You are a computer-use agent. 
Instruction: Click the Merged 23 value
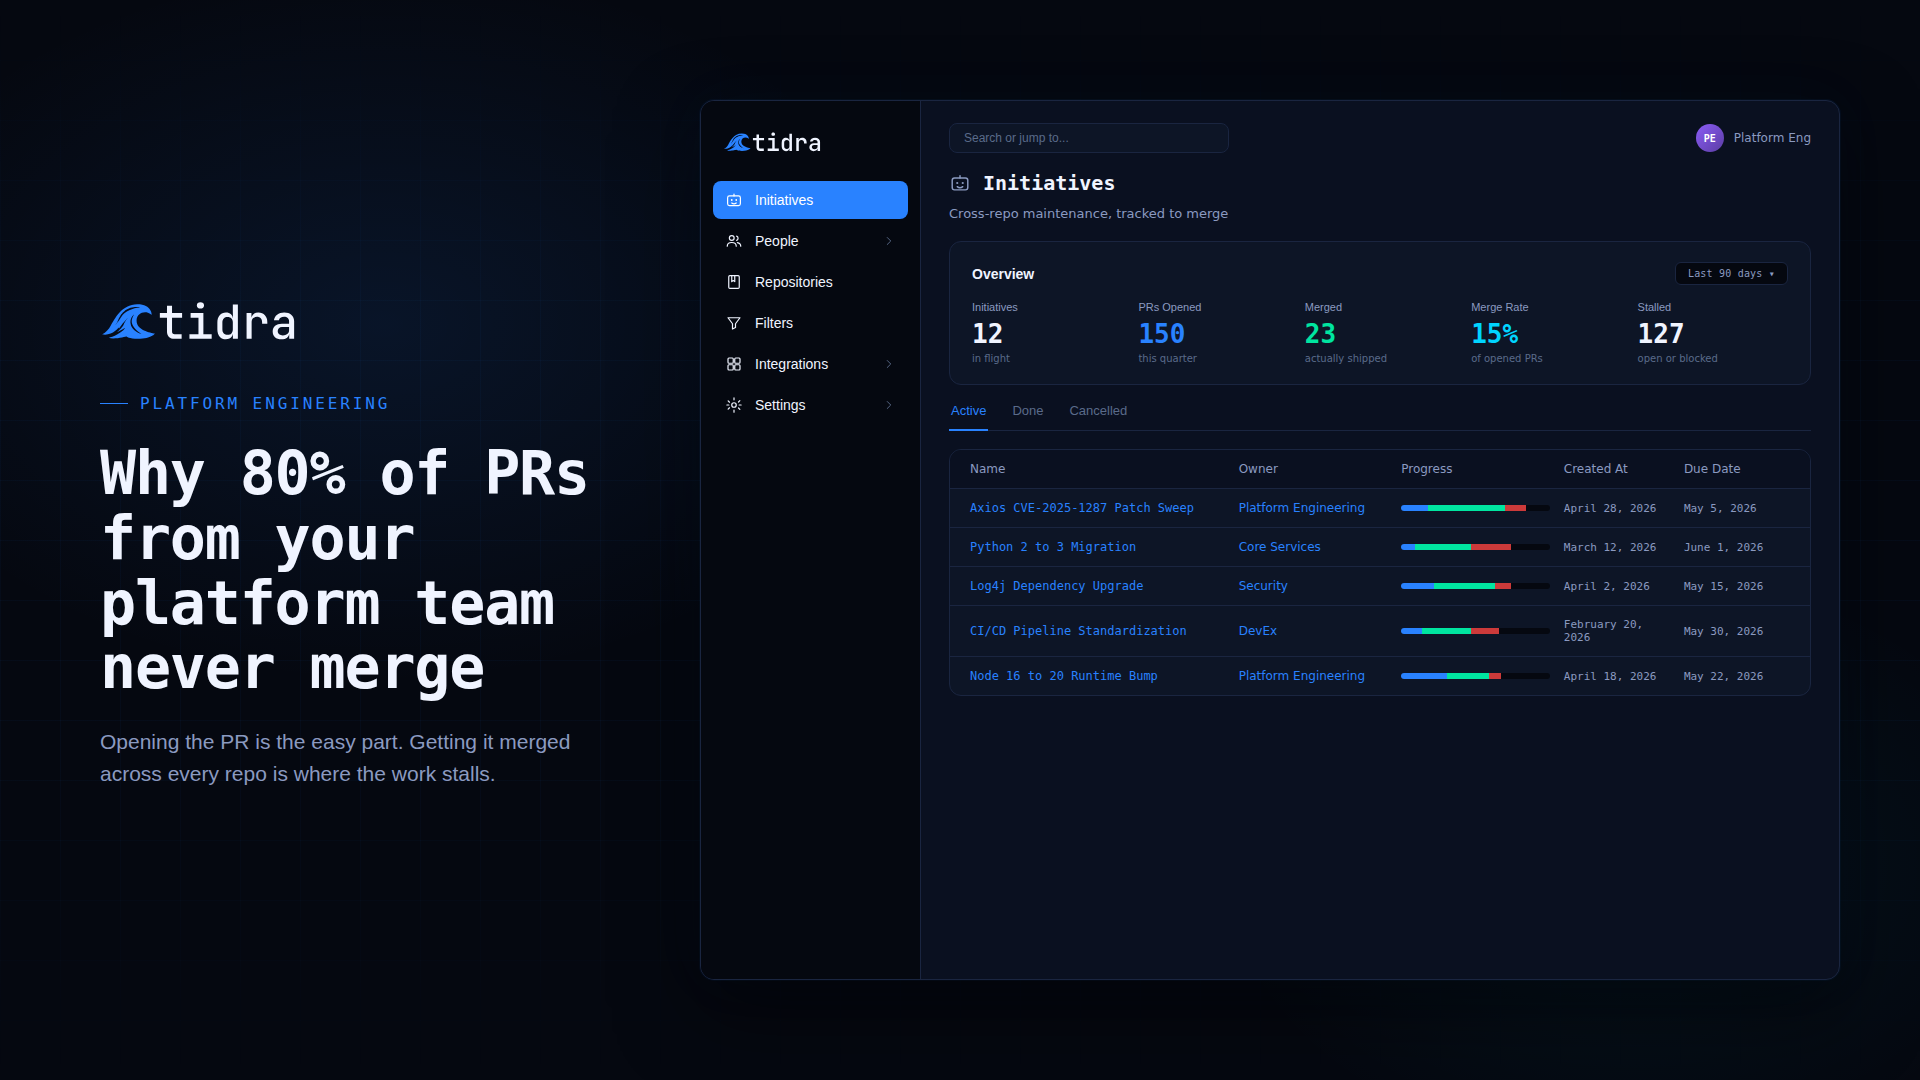(1319, 333)
